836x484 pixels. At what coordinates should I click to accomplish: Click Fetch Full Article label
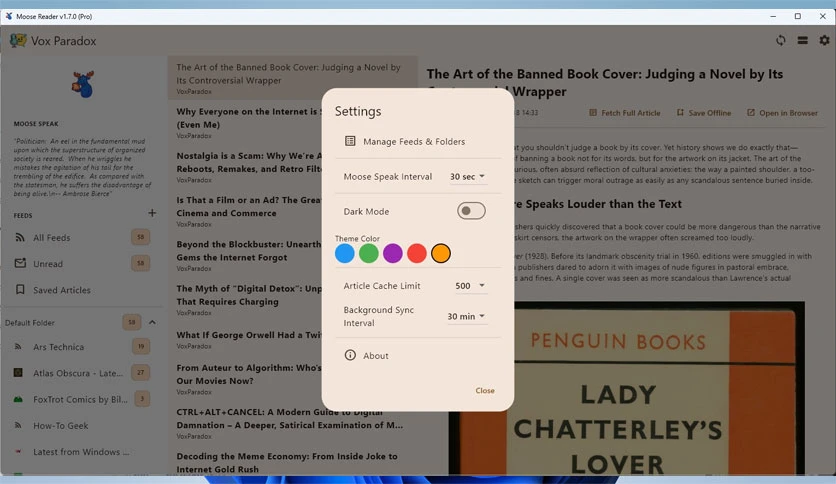[630, 113]
